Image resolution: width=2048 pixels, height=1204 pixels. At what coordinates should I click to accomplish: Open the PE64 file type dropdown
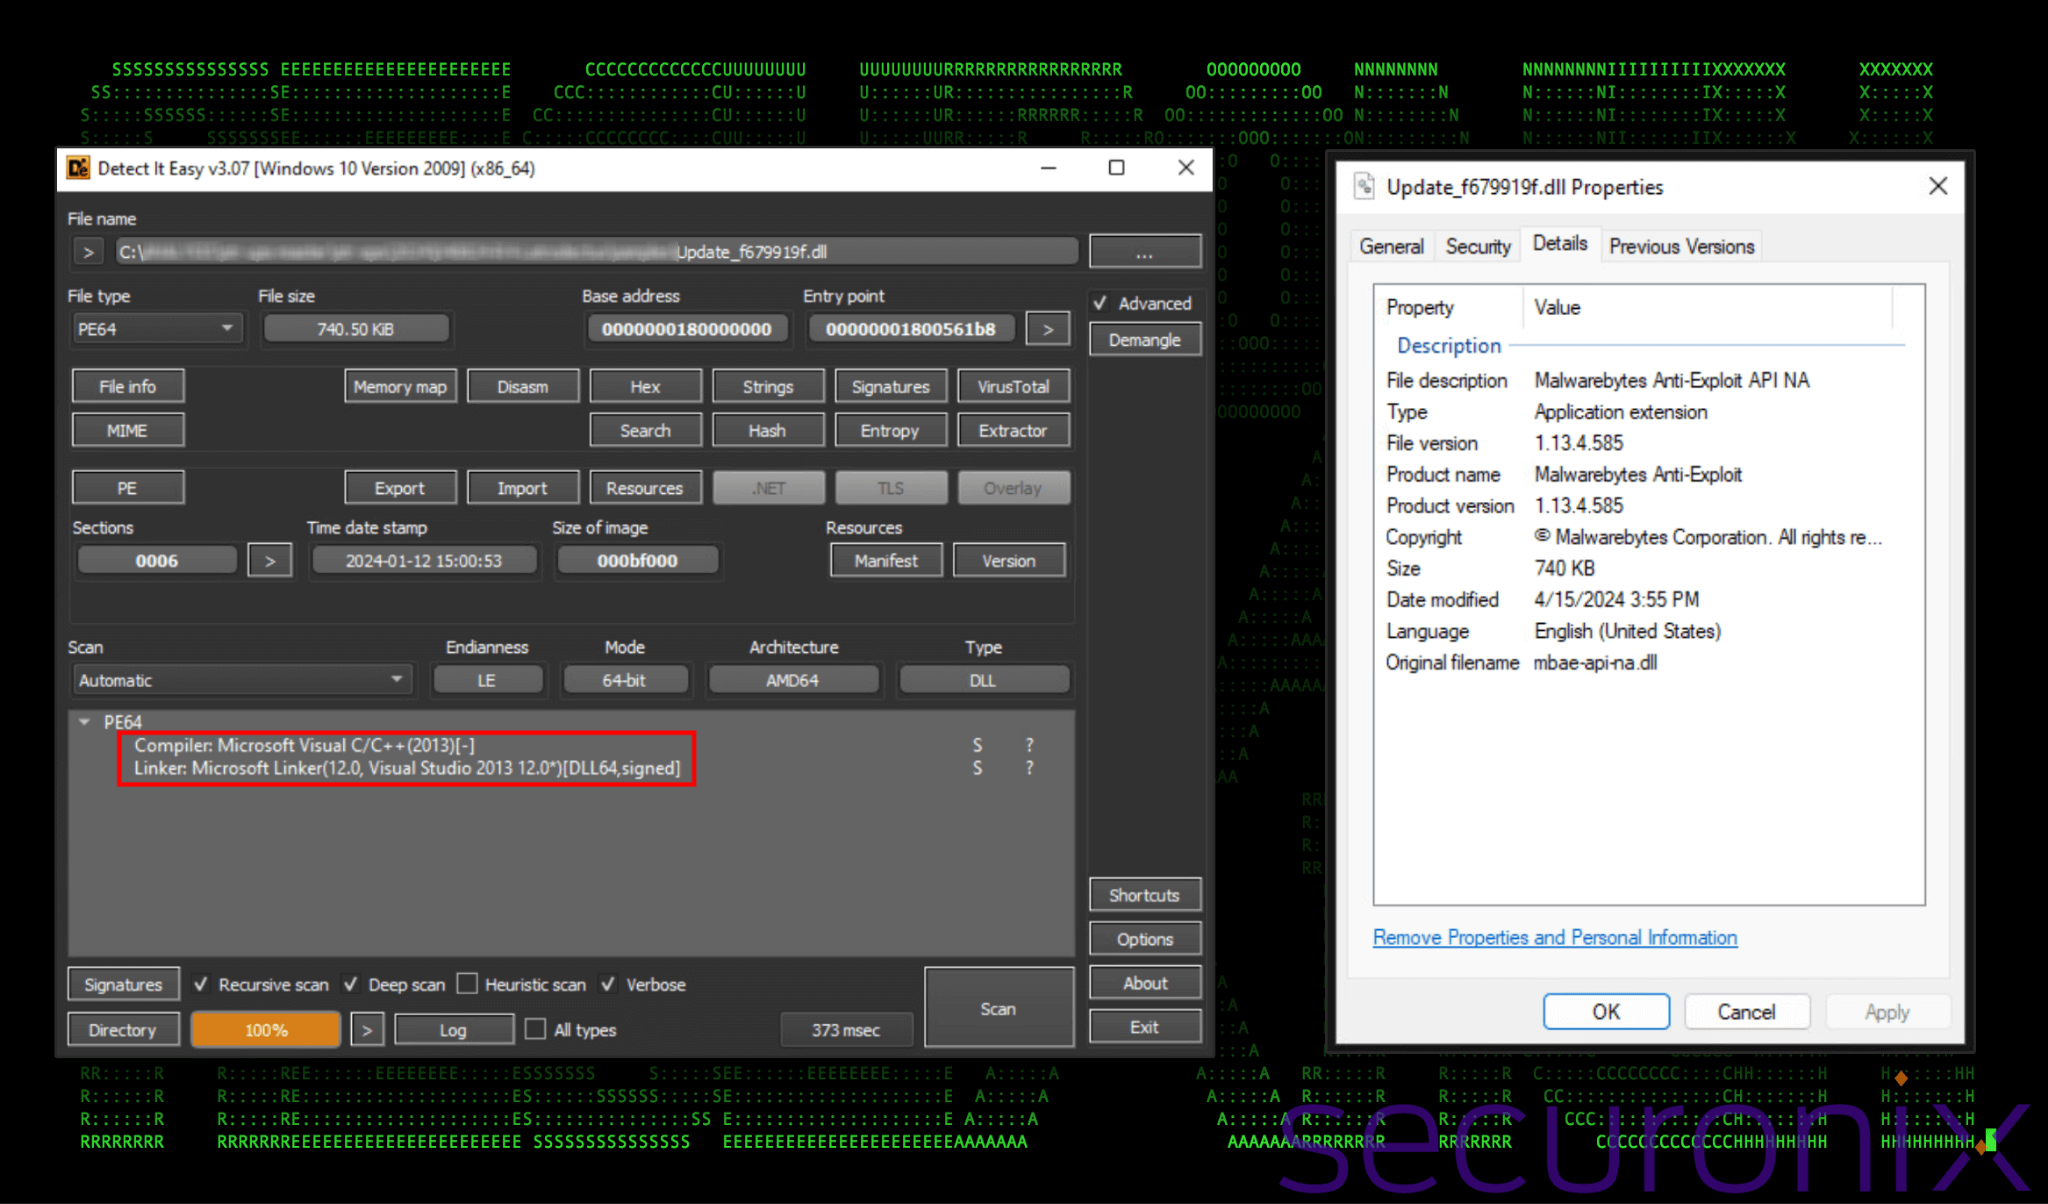click(x=157, y=329)
